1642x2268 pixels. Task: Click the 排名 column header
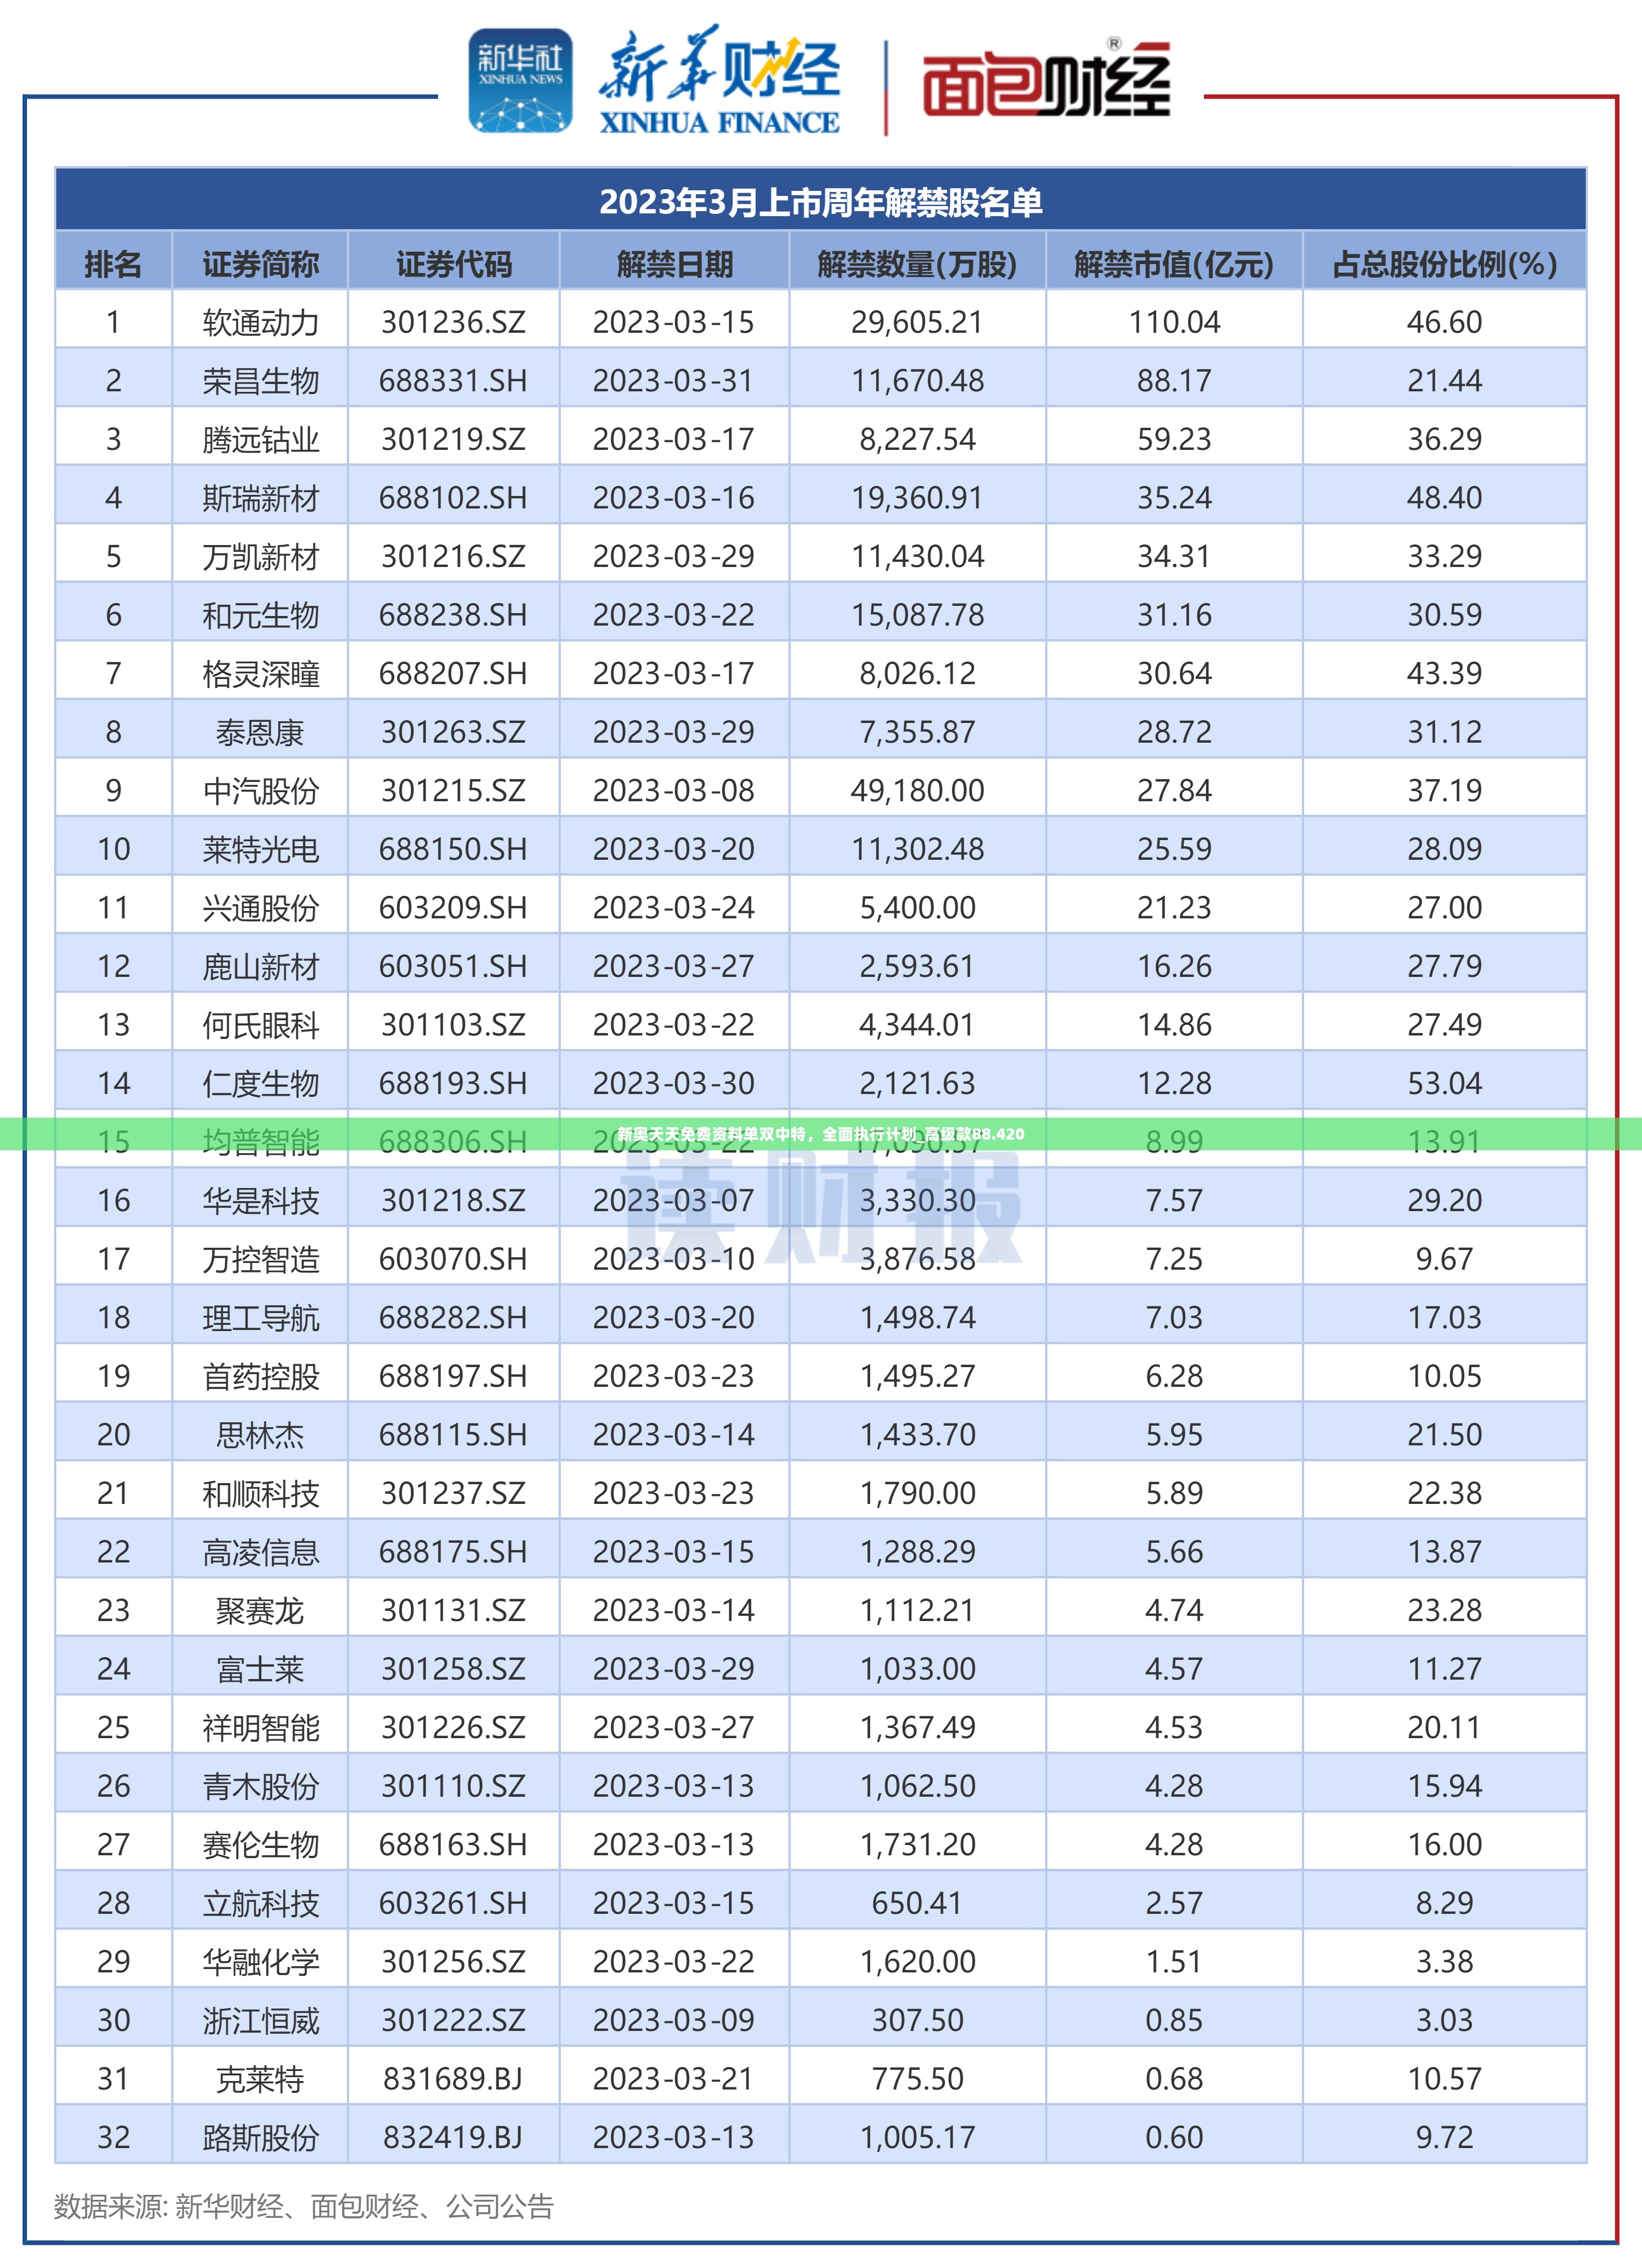113,264
